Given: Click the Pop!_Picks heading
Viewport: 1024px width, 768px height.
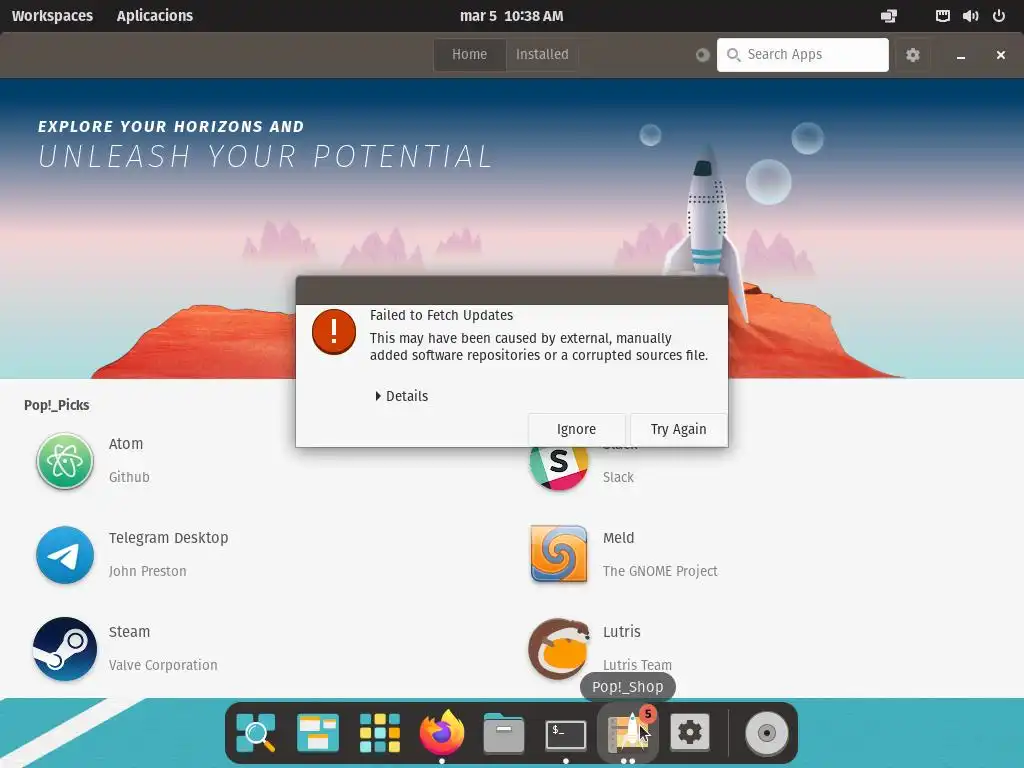Looking at the screenshot, I should tap(57, 405).
